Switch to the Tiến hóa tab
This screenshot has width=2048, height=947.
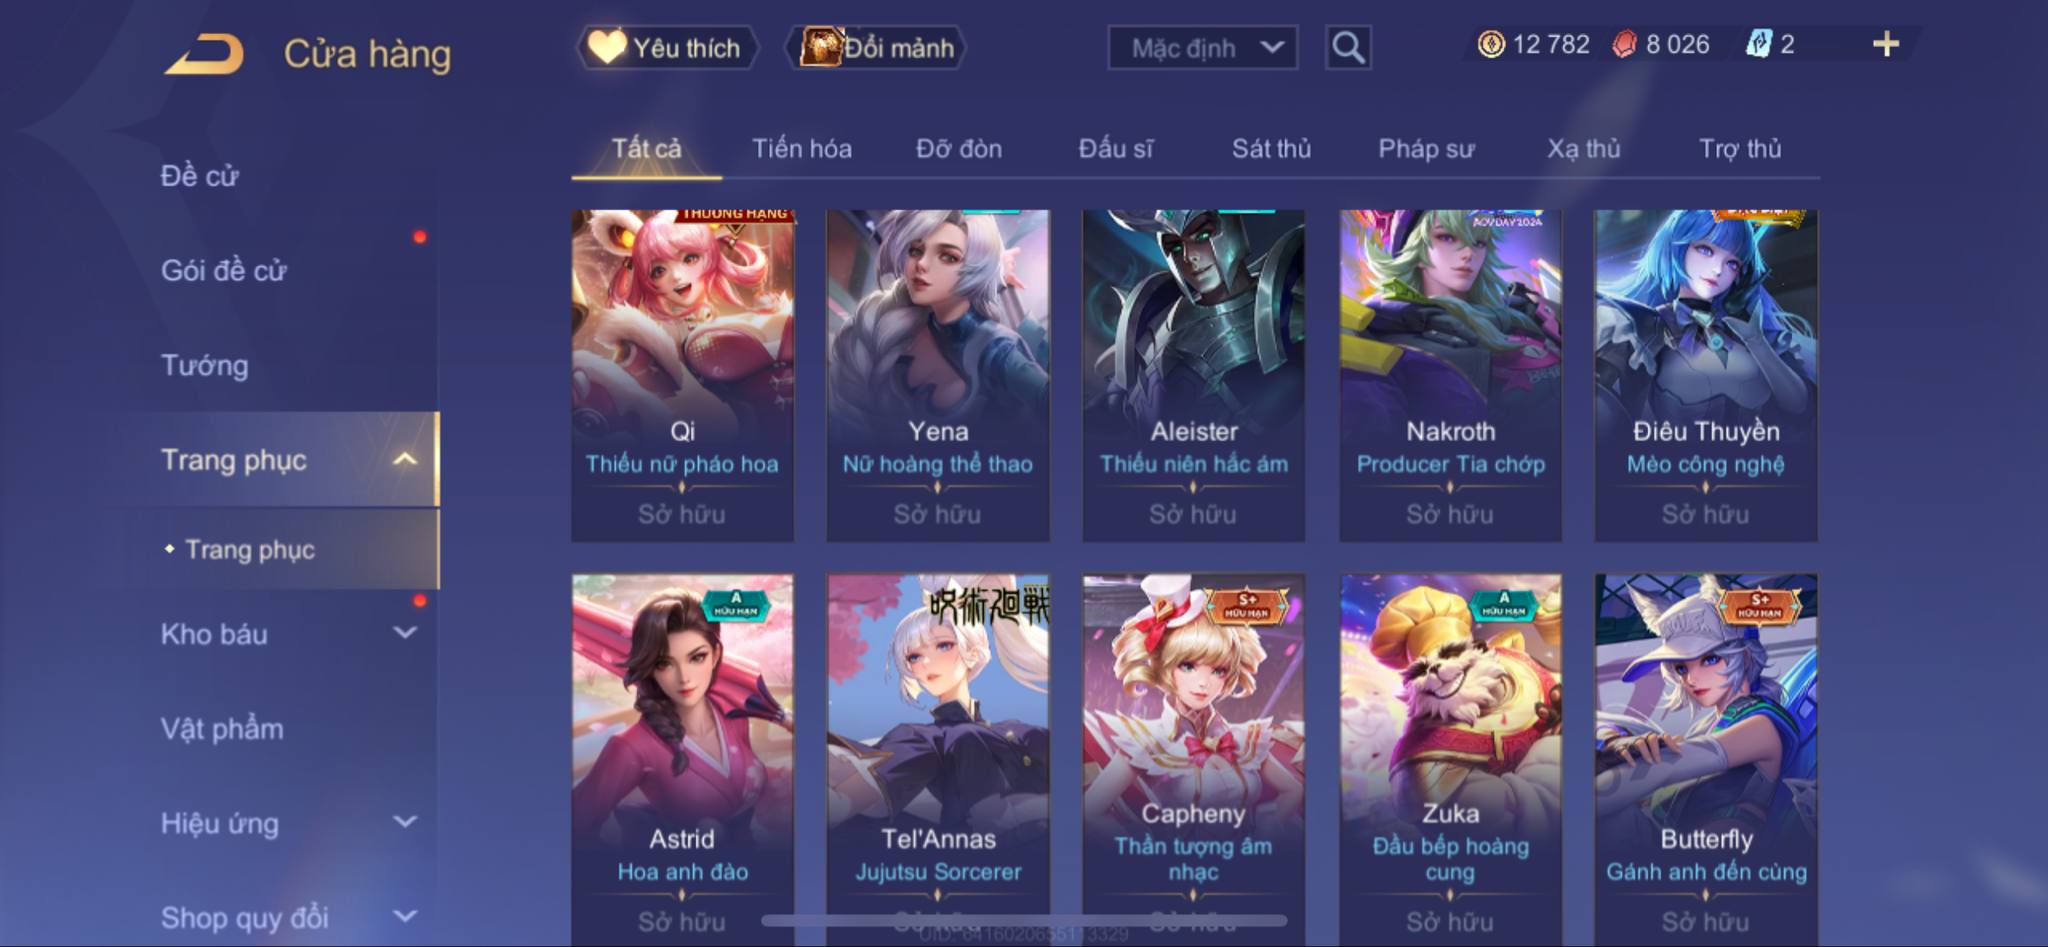click(x=801, y=149)
